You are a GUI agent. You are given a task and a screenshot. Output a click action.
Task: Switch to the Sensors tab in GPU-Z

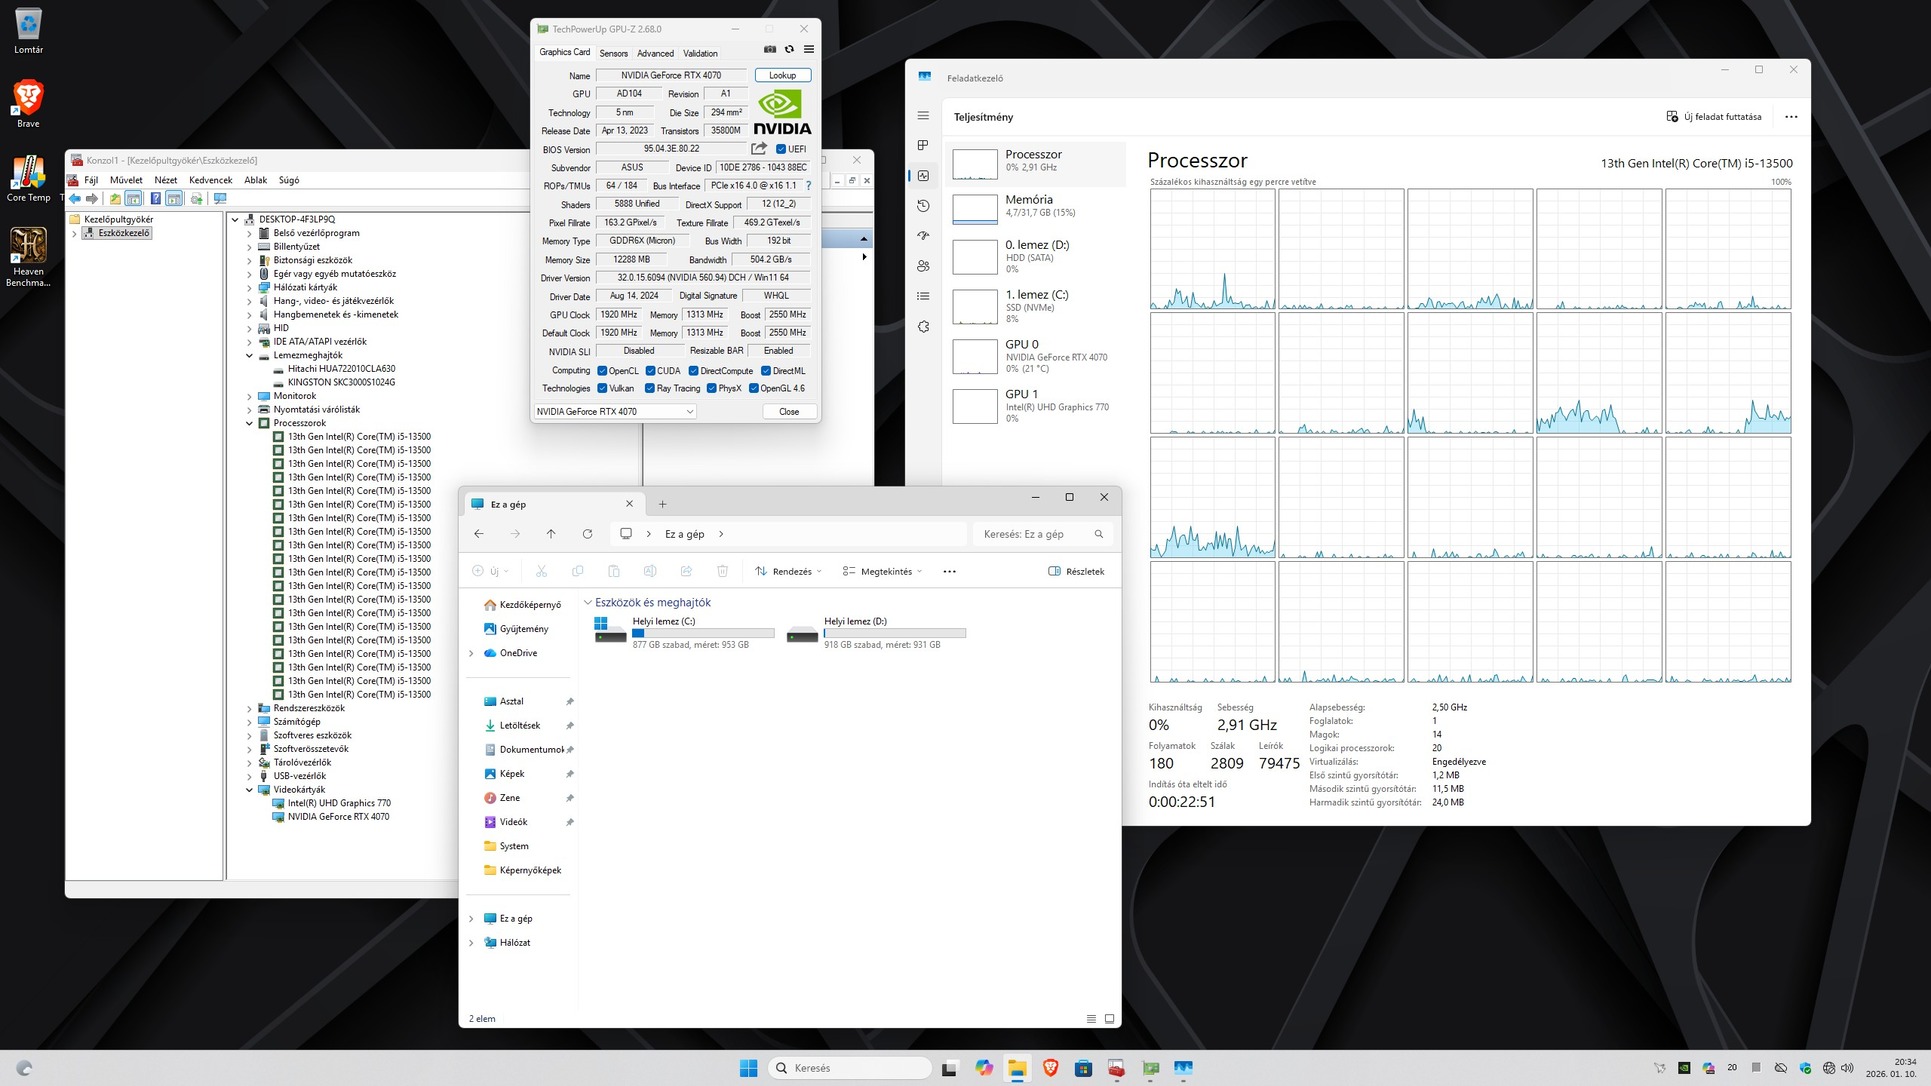(x=613, y=53)
